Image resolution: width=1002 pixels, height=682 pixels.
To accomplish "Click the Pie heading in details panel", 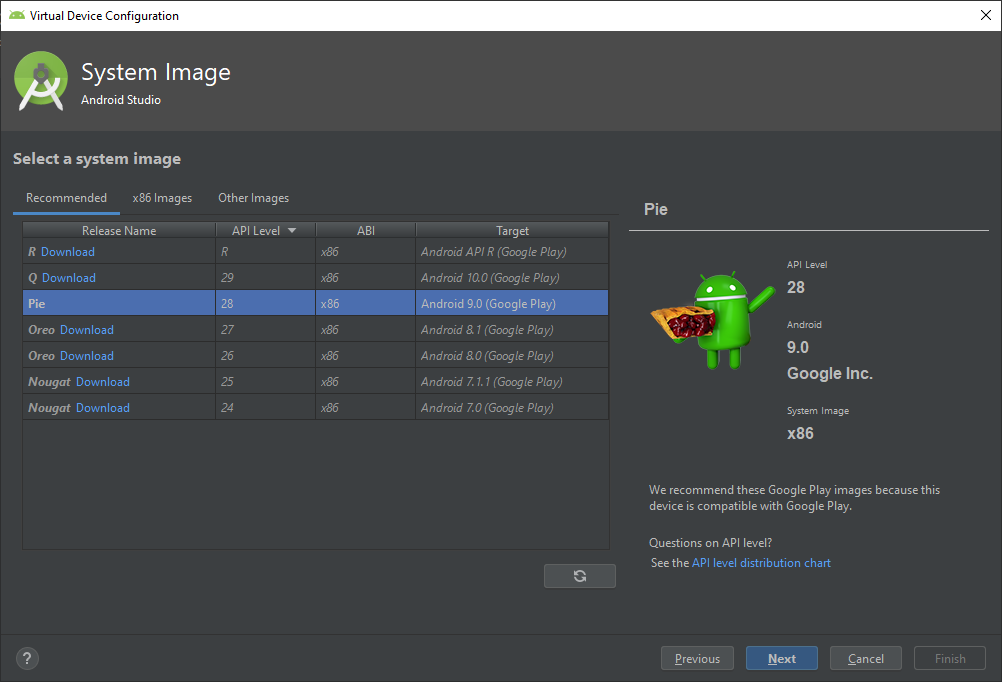I will [656, 210].
